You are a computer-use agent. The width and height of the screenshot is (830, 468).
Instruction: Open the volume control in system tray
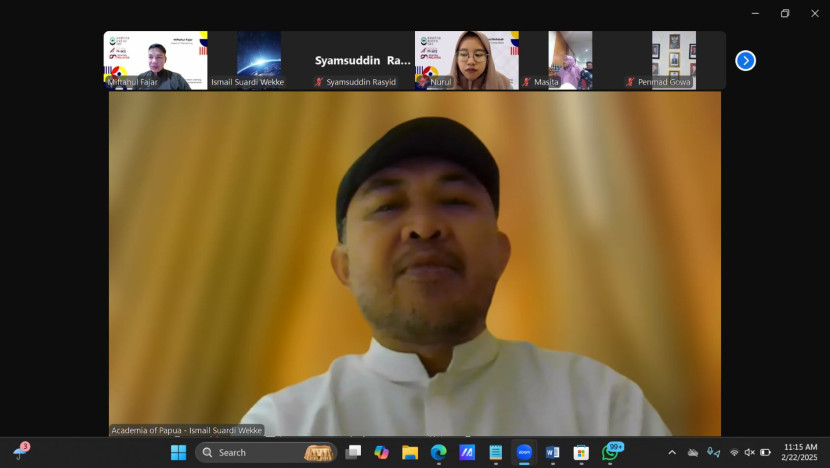point(750,453)
